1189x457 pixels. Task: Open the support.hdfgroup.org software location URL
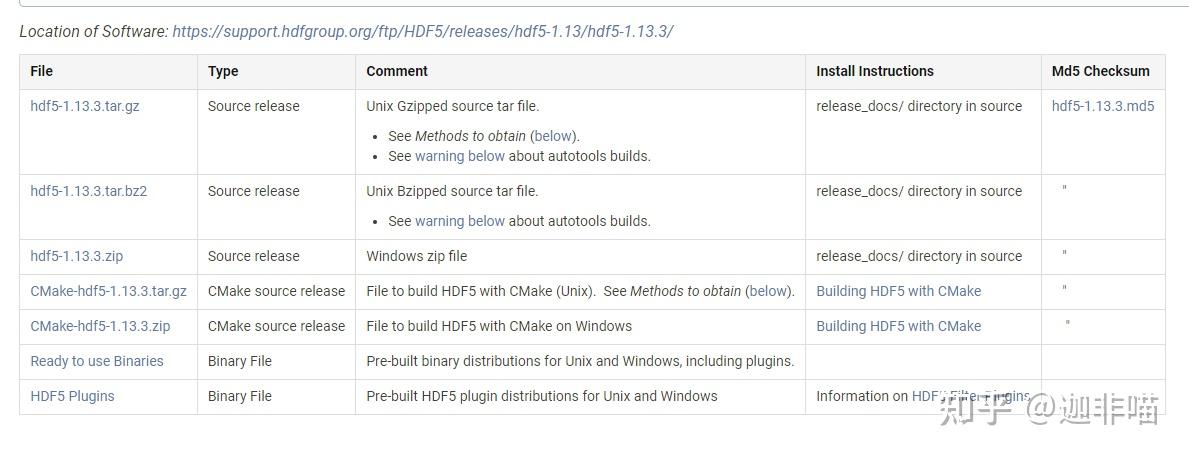point(422,31)
